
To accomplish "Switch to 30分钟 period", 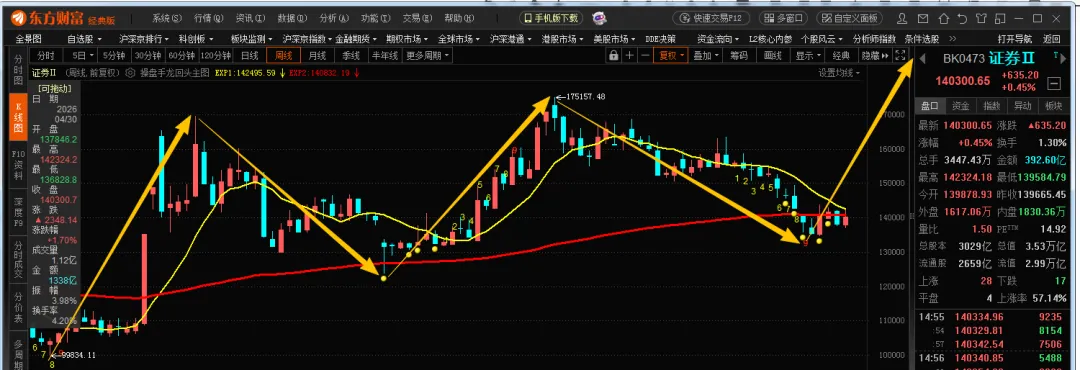I will (x=147, y=56).
